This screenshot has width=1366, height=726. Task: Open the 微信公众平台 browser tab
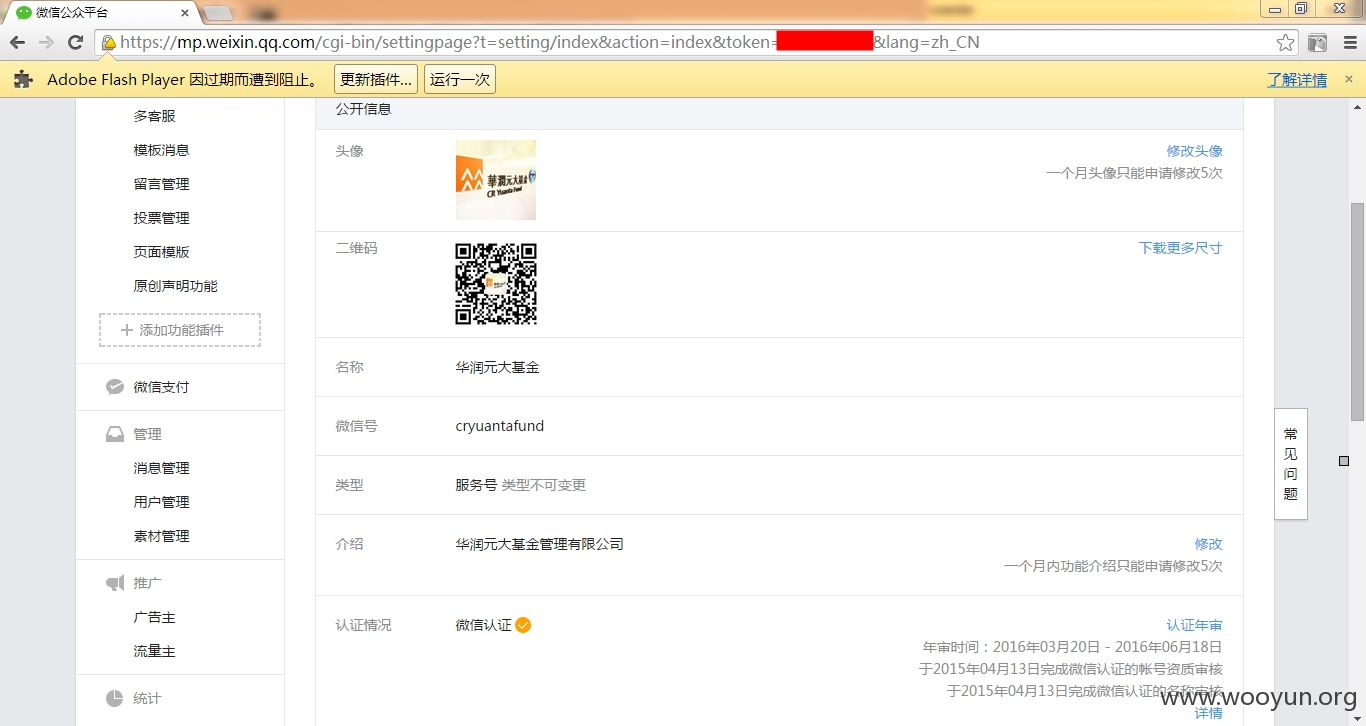pos(100,12)
